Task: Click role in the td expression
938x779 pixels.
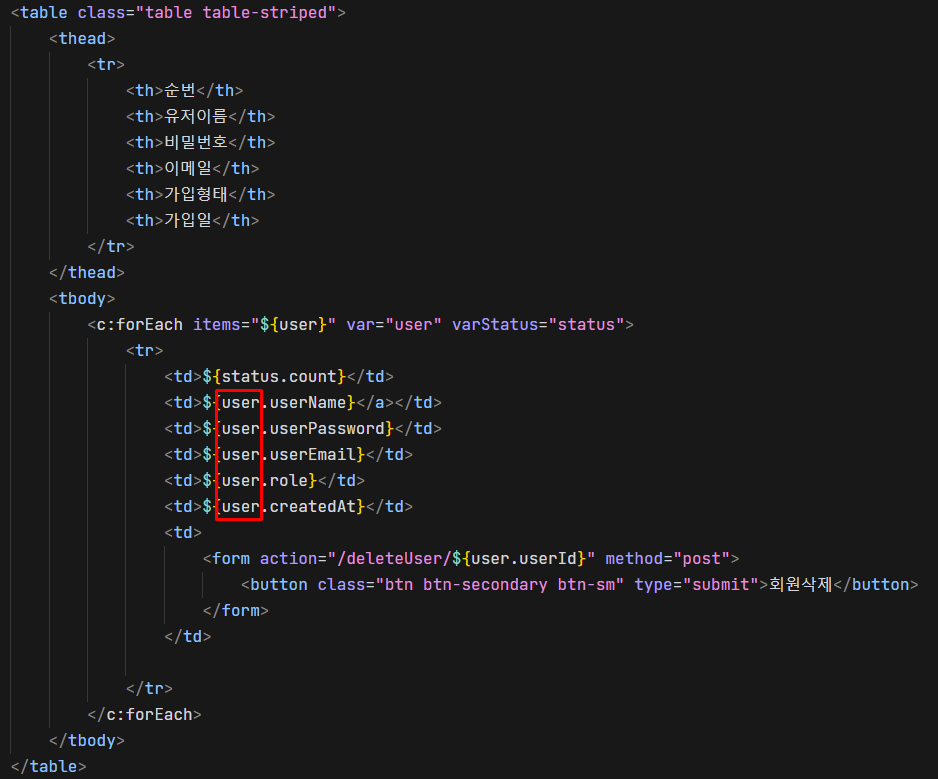Action: 288,481
